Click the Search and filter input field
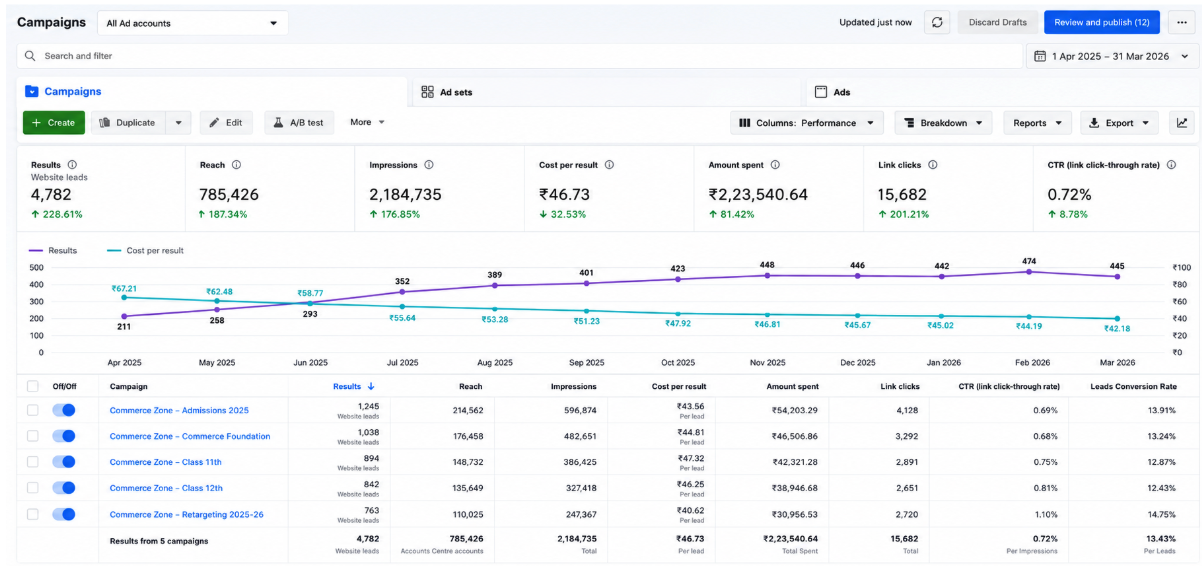The width and height of the screenshot is (1202, 566). pos(519,56)
